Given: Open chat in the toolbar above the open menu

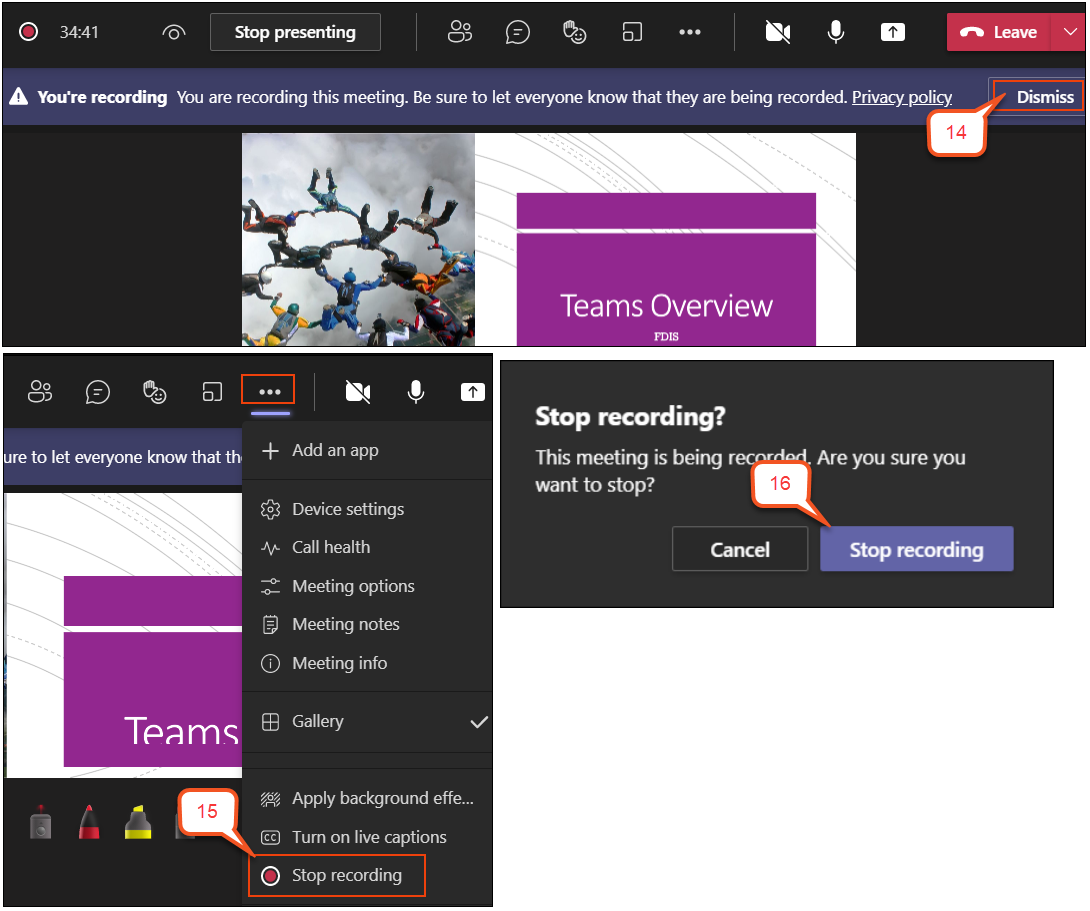Looking at the screenshot, I should coord(97,392).
